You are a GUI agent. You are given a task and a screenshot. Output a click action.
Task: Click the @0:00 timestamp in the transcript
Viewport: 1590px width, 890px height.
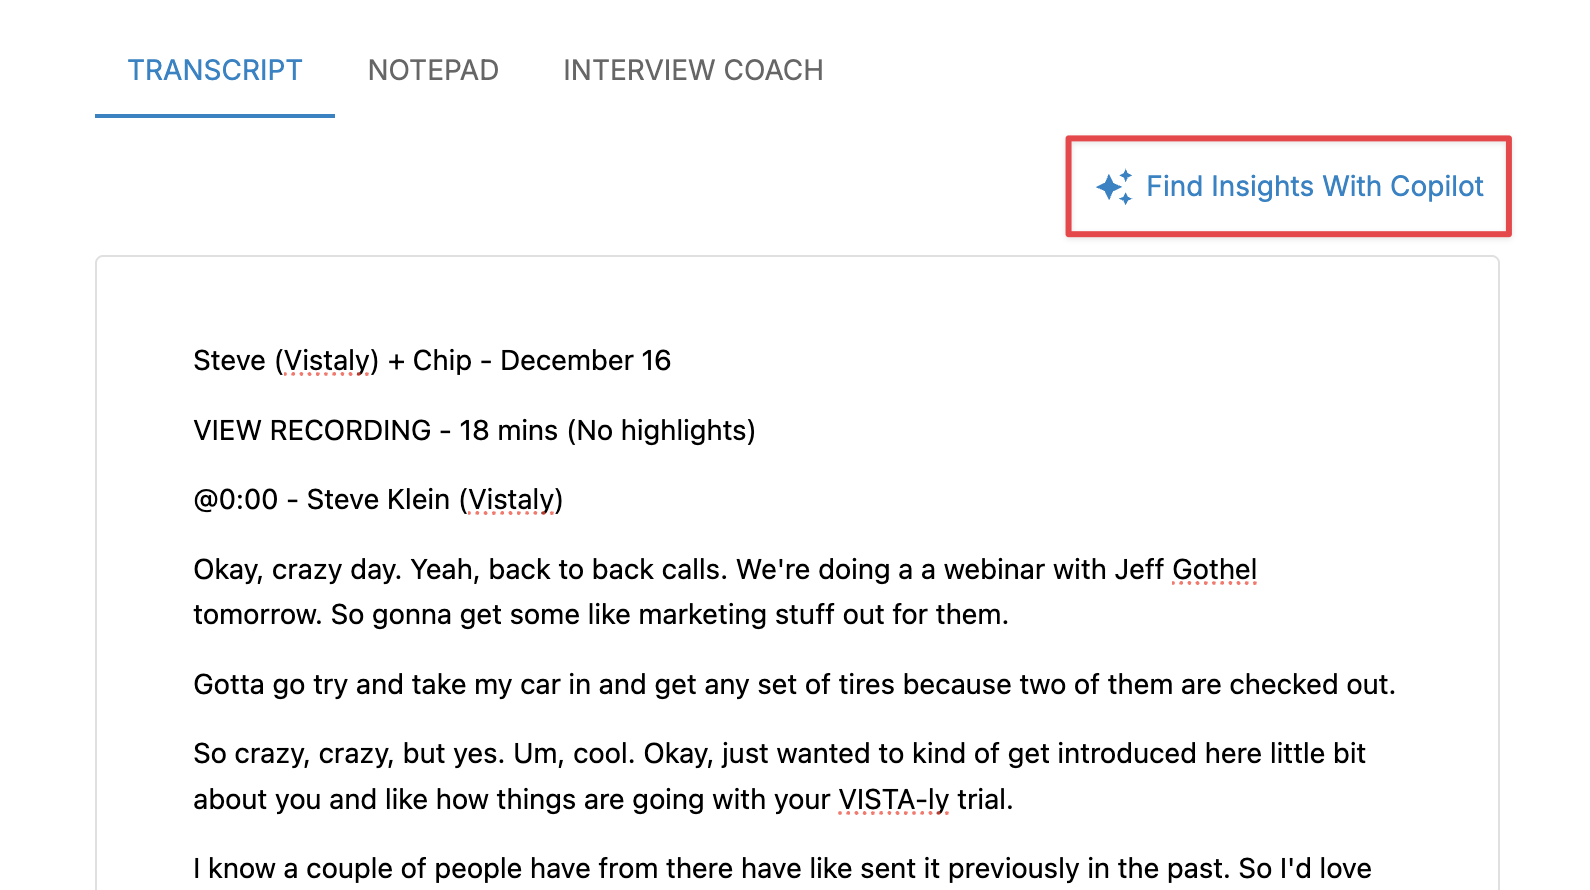[x=235, y=499]
